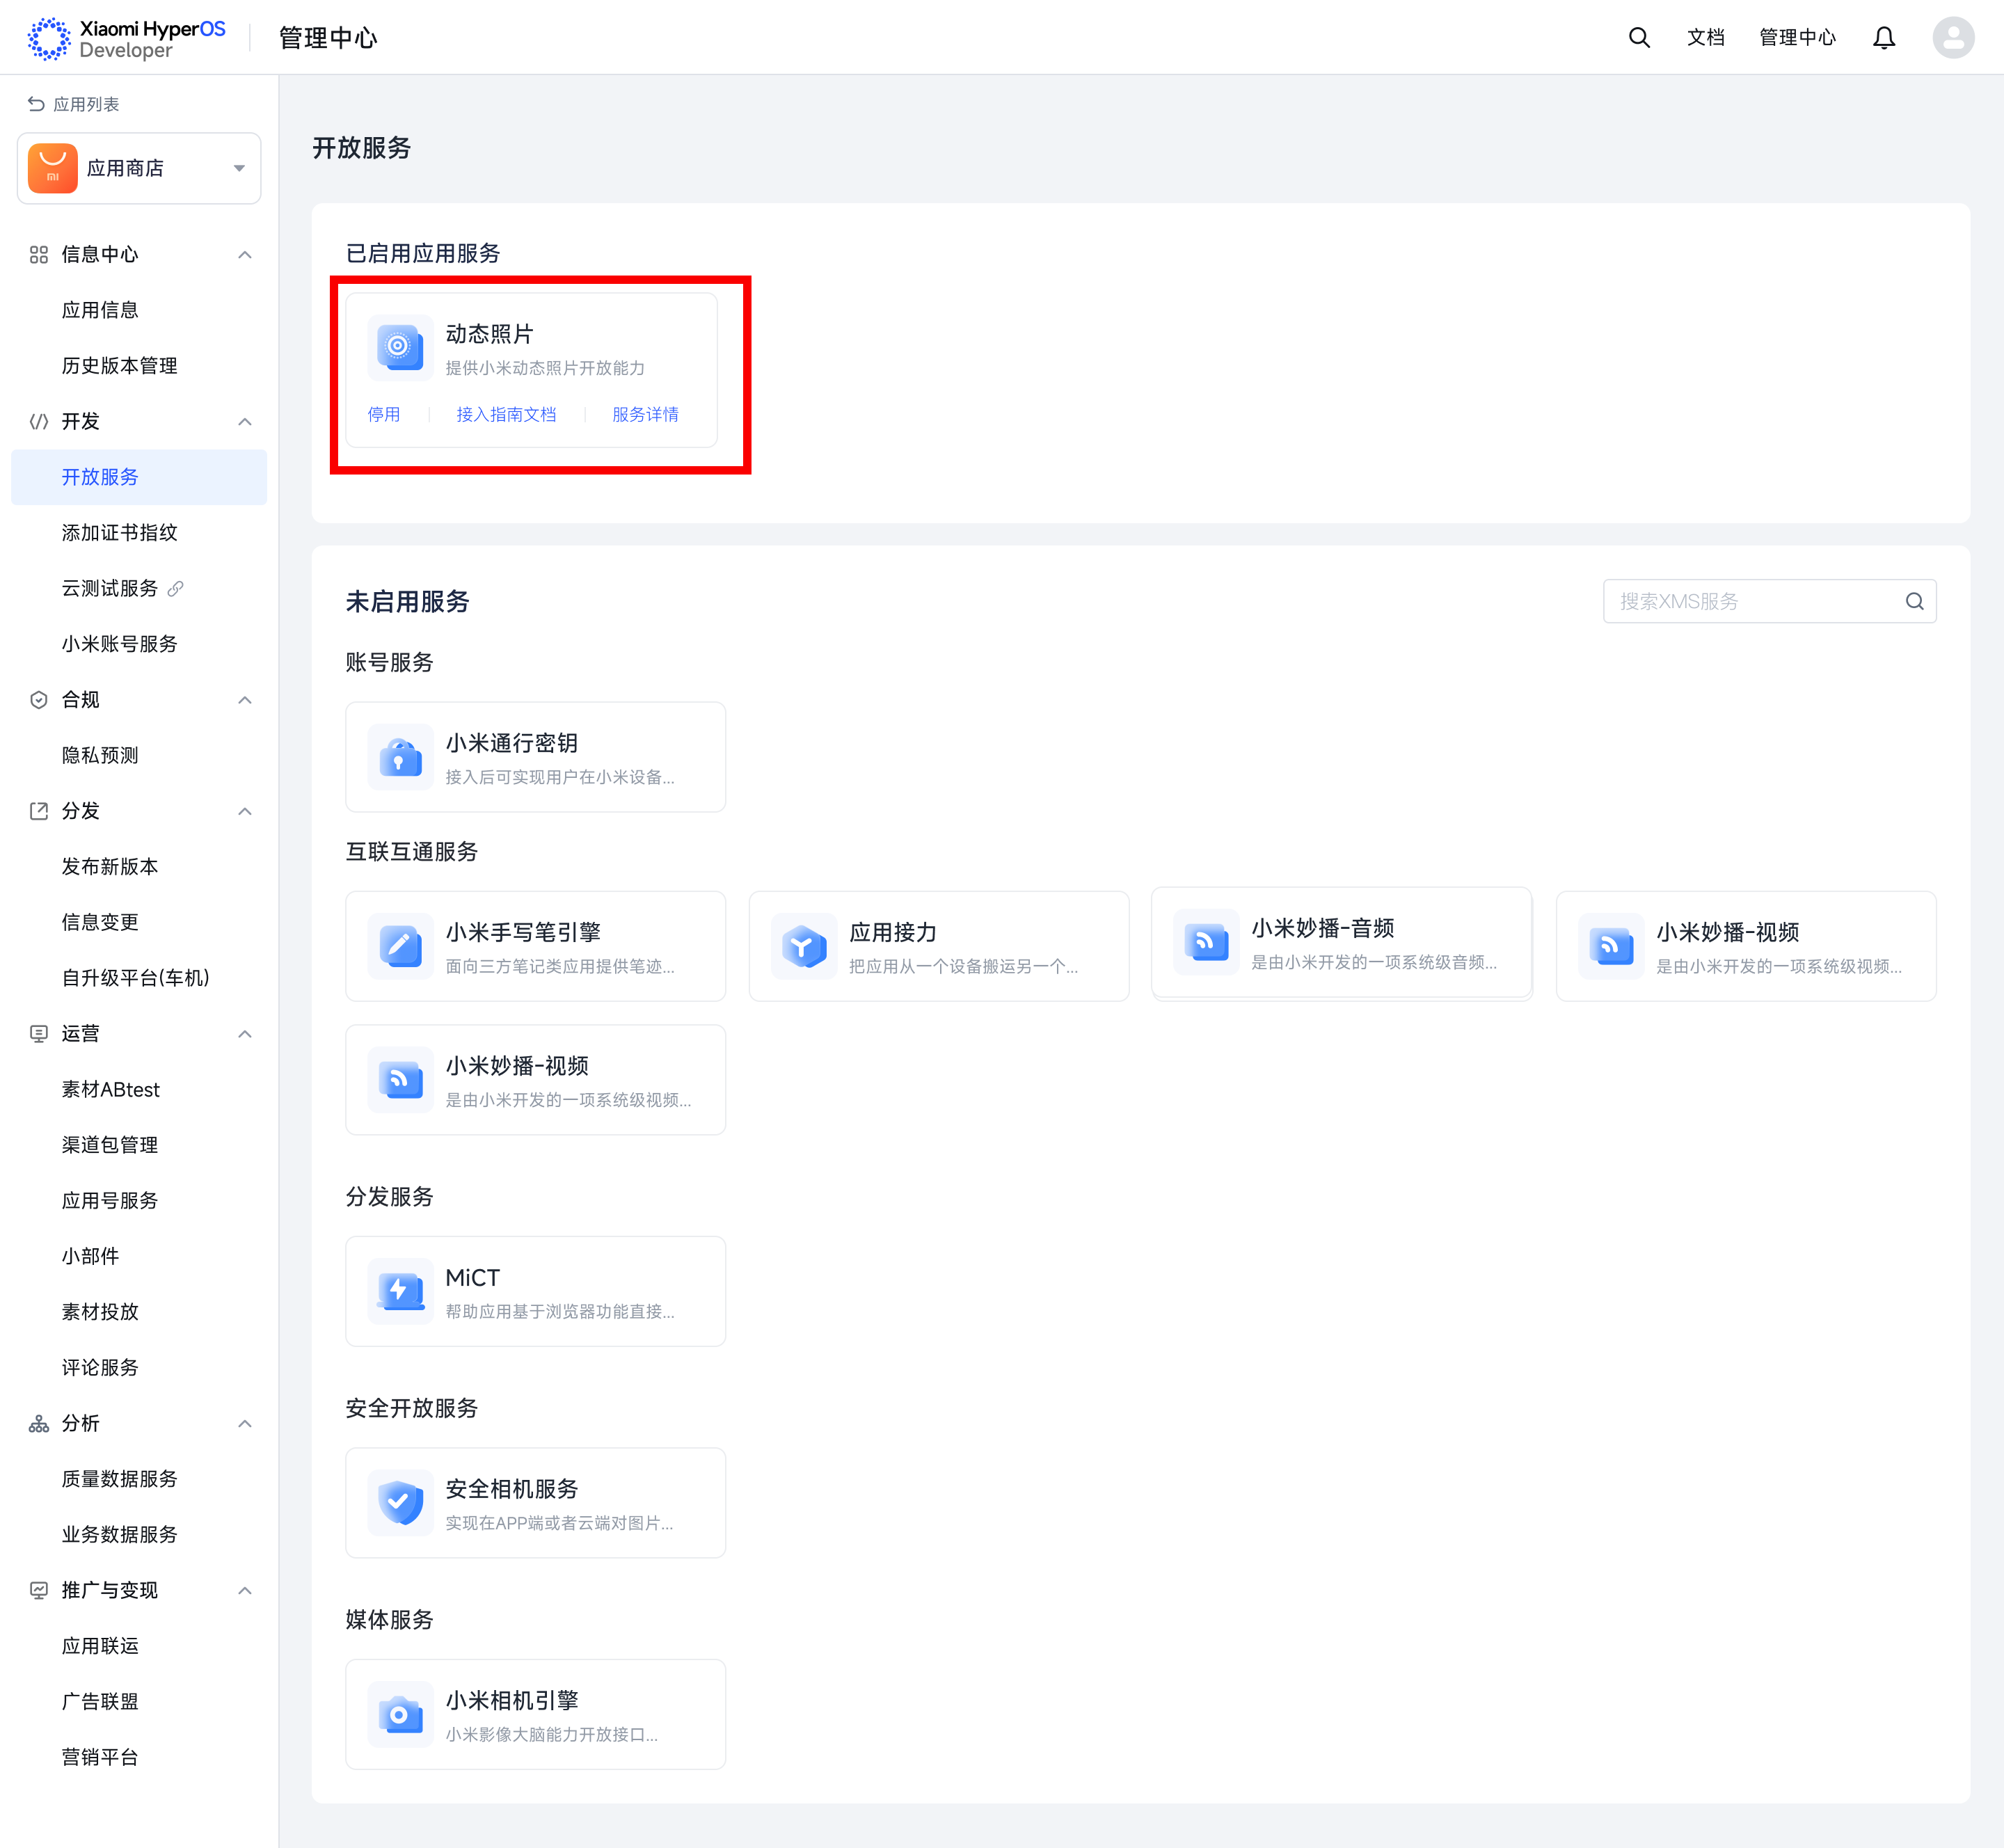2004x1848 pixels.
Task: Click the user avatar icon
Action: [x=1952, y=38]
